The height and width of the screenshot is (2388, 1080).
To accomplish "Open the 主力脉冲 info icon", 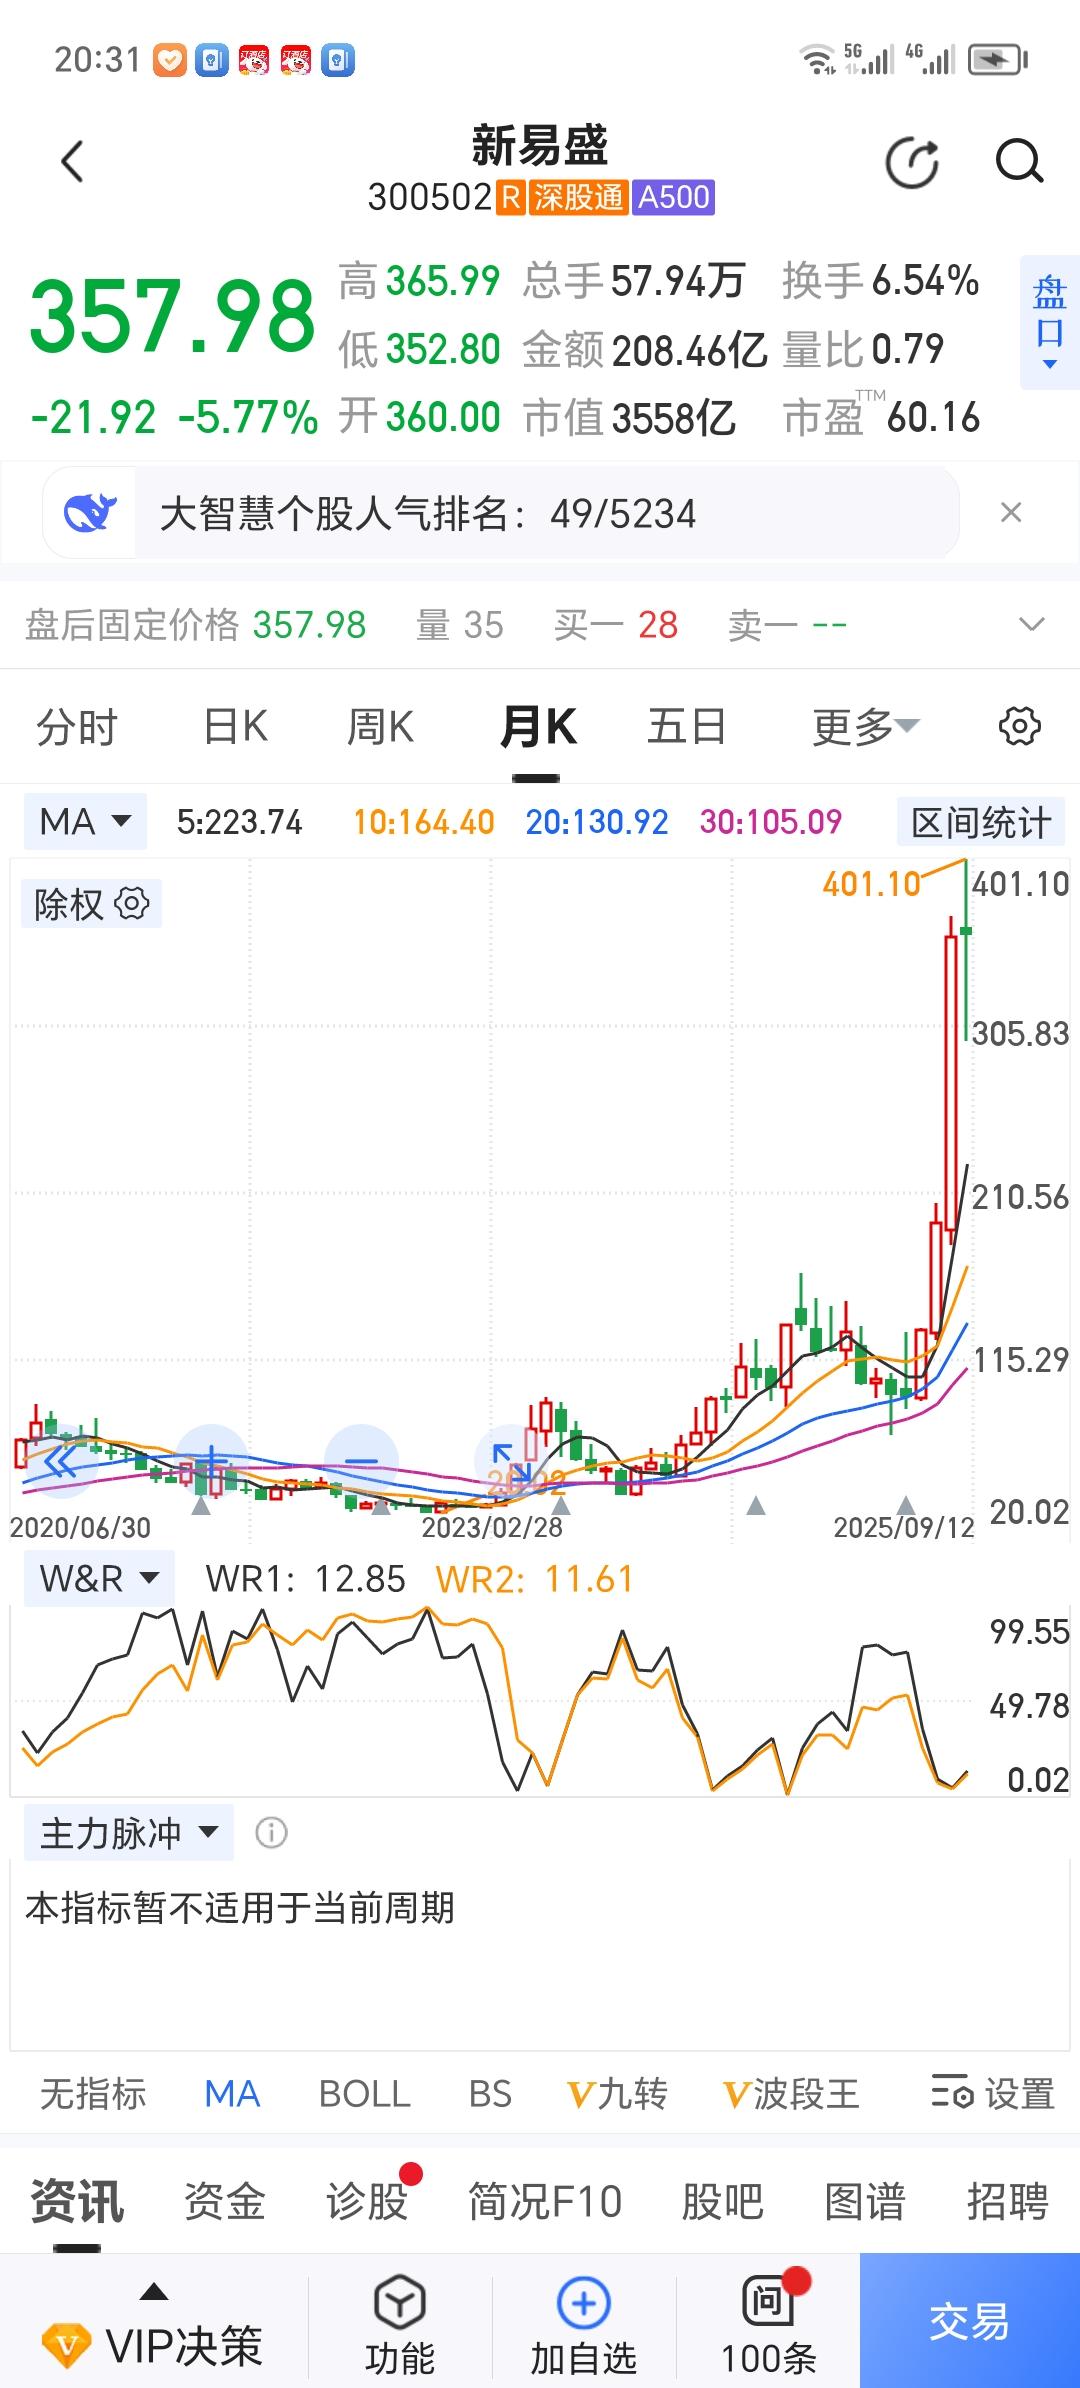I will coord(271,1833).
